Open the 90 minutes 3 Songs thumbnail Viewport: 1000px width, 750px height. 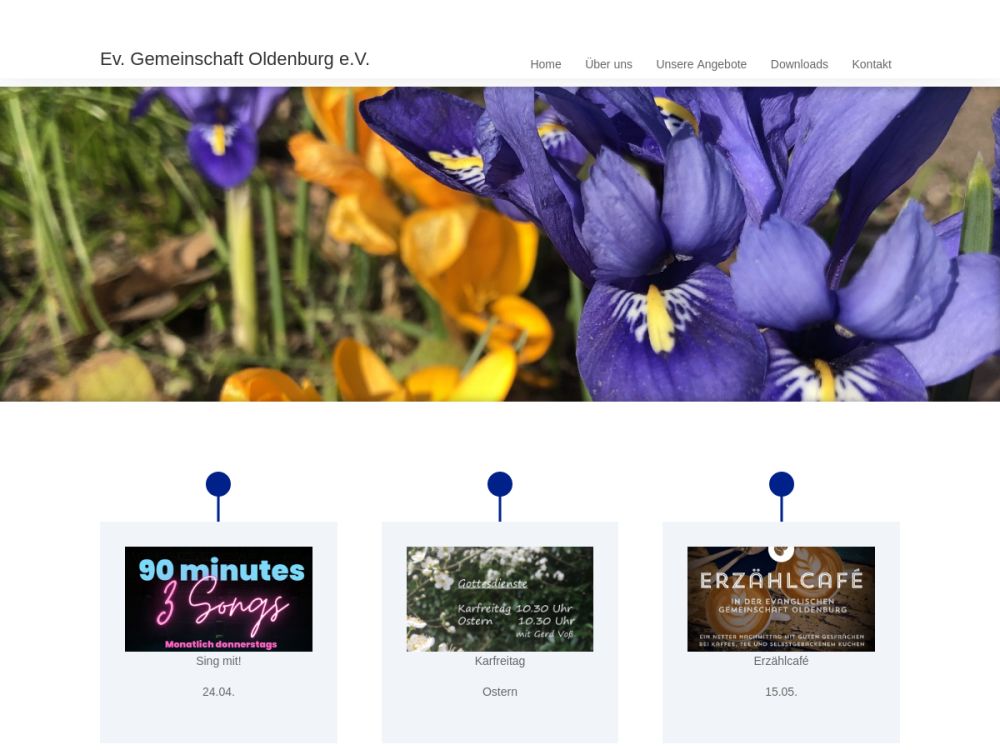click(x=219, y=599)
